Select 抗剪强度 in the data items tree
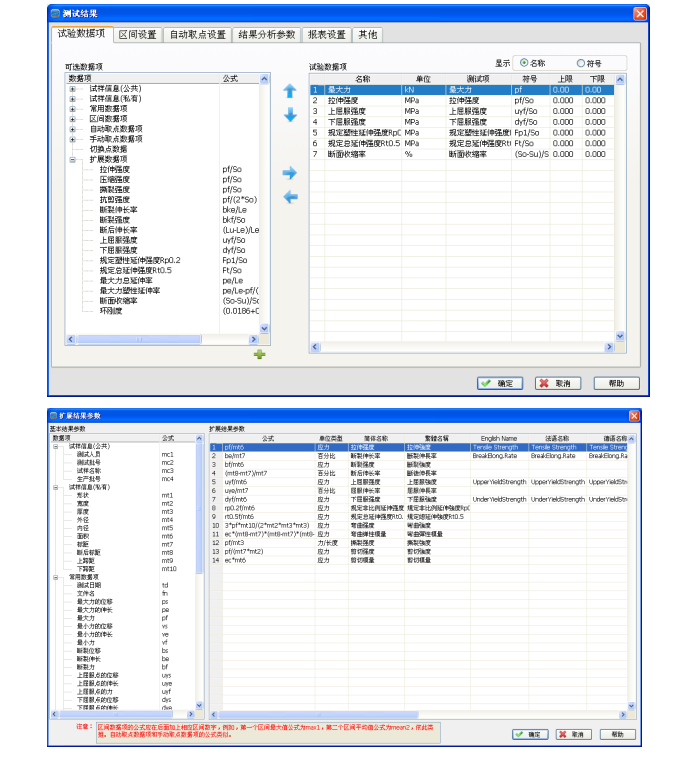676x759 pixels. [116, 200]
